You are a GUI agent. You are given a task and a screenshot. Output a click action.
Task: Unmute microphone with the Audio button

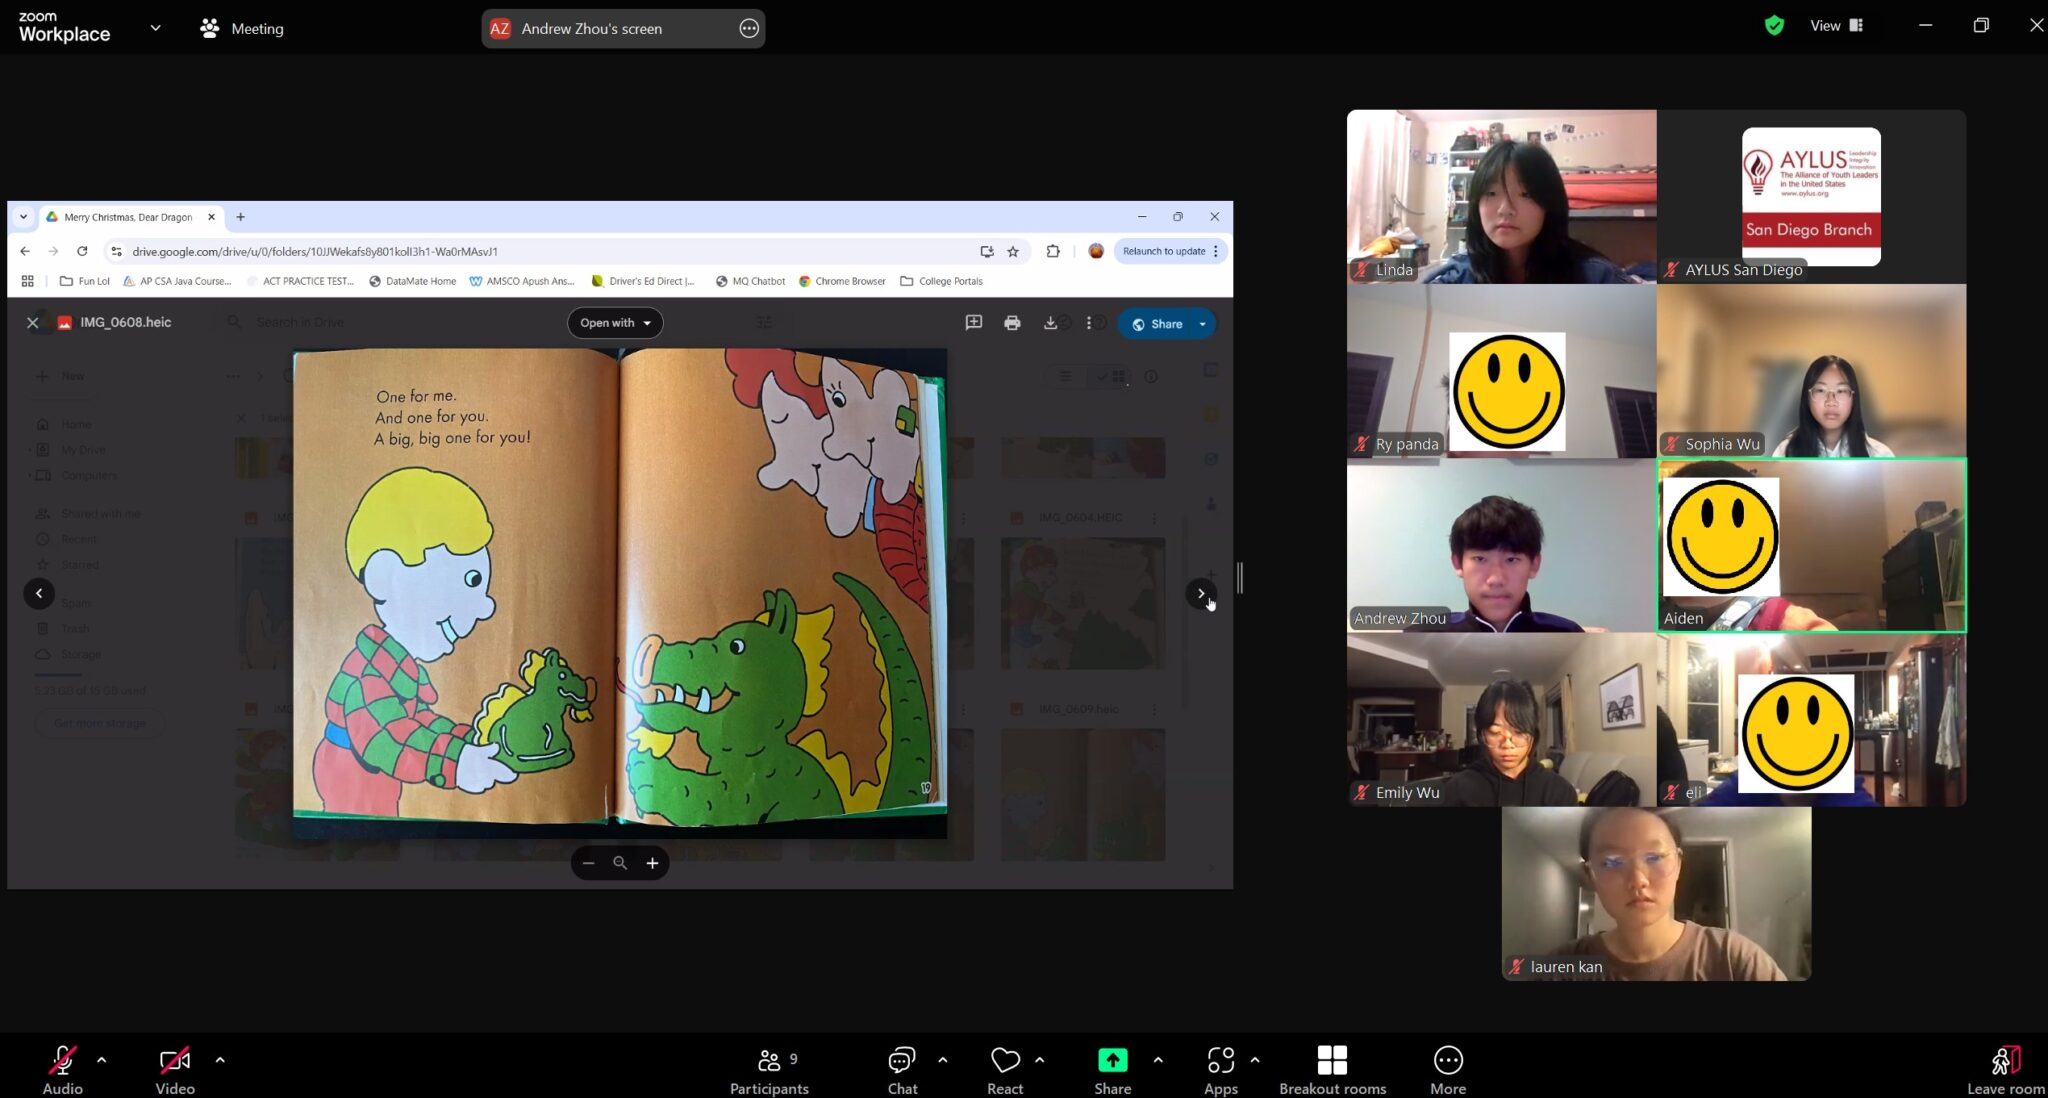coord(62,1068)
